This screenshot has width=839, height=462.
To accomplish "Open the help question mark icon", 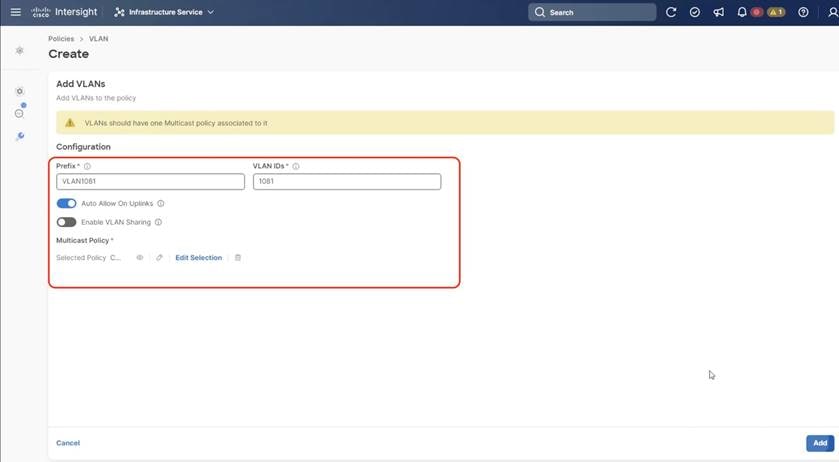I will [x=803, y=12].
